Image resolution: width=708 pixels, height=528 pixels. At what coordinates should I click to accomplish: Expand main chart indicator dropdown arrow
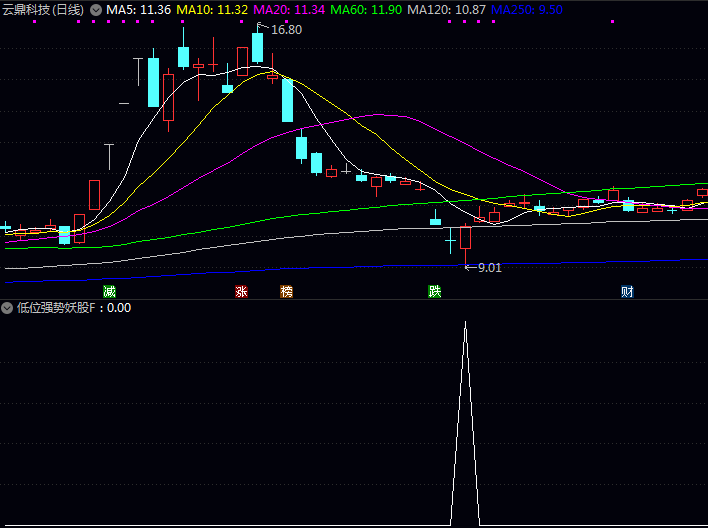(96, 10)
